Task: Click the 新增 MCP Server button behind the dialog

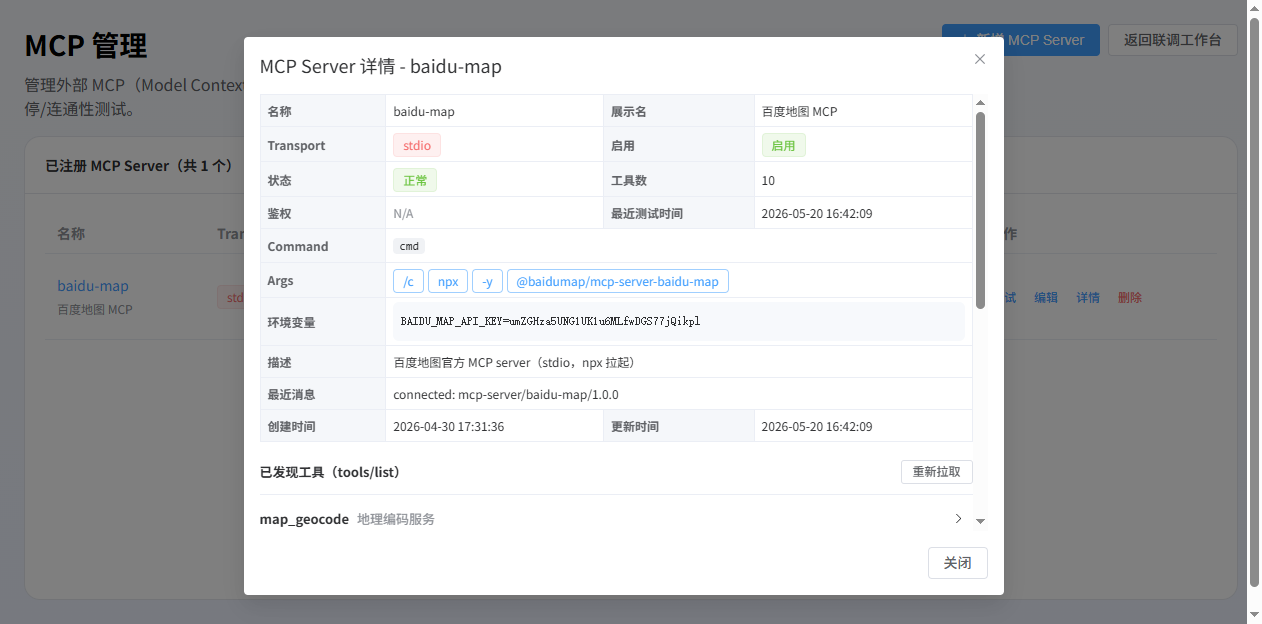Action: click(x=1020, y=40)
